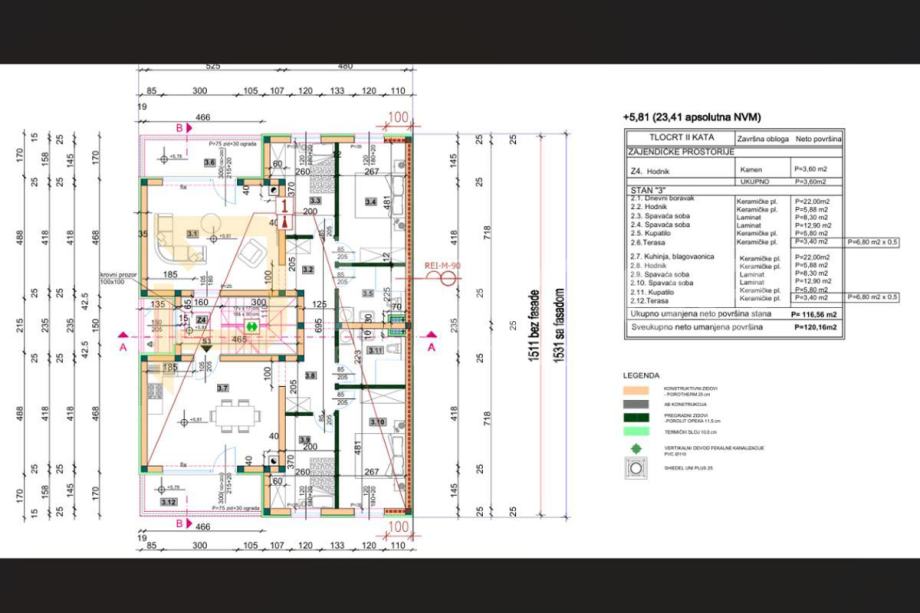The width and height of the screenshot is (920, 613).
Task: Click the light green thermal block swatch
Action: tap(636, 433)
